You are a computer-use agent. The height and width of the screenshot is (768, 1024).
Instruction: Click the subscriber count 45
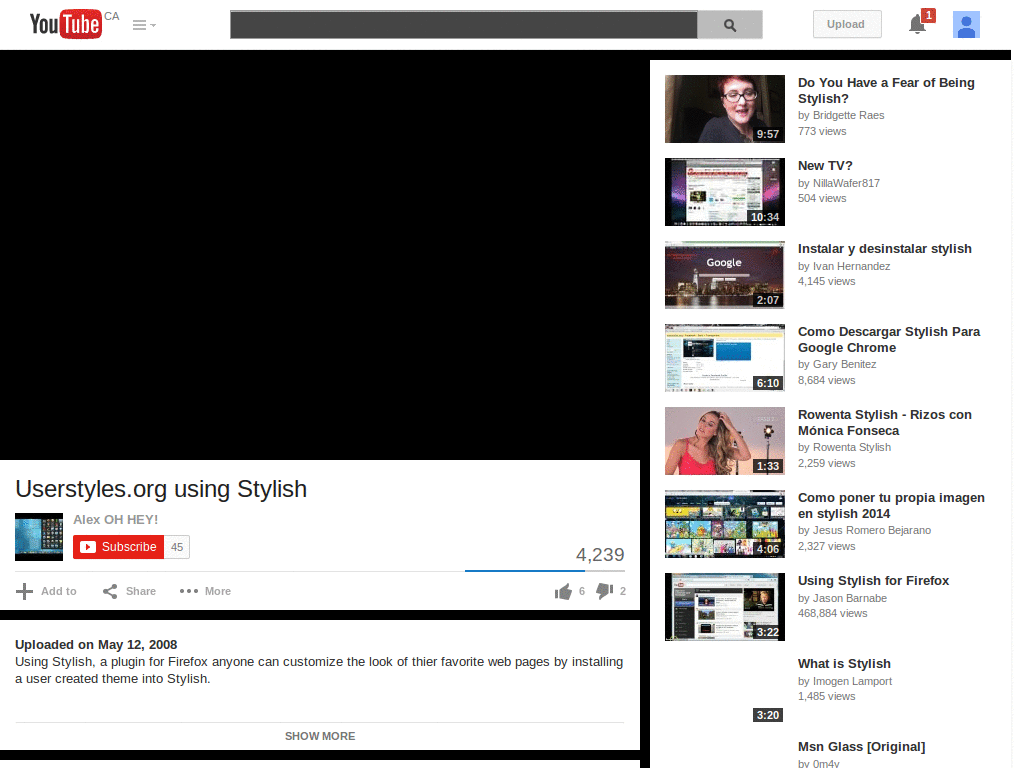[x=177, y=547]
